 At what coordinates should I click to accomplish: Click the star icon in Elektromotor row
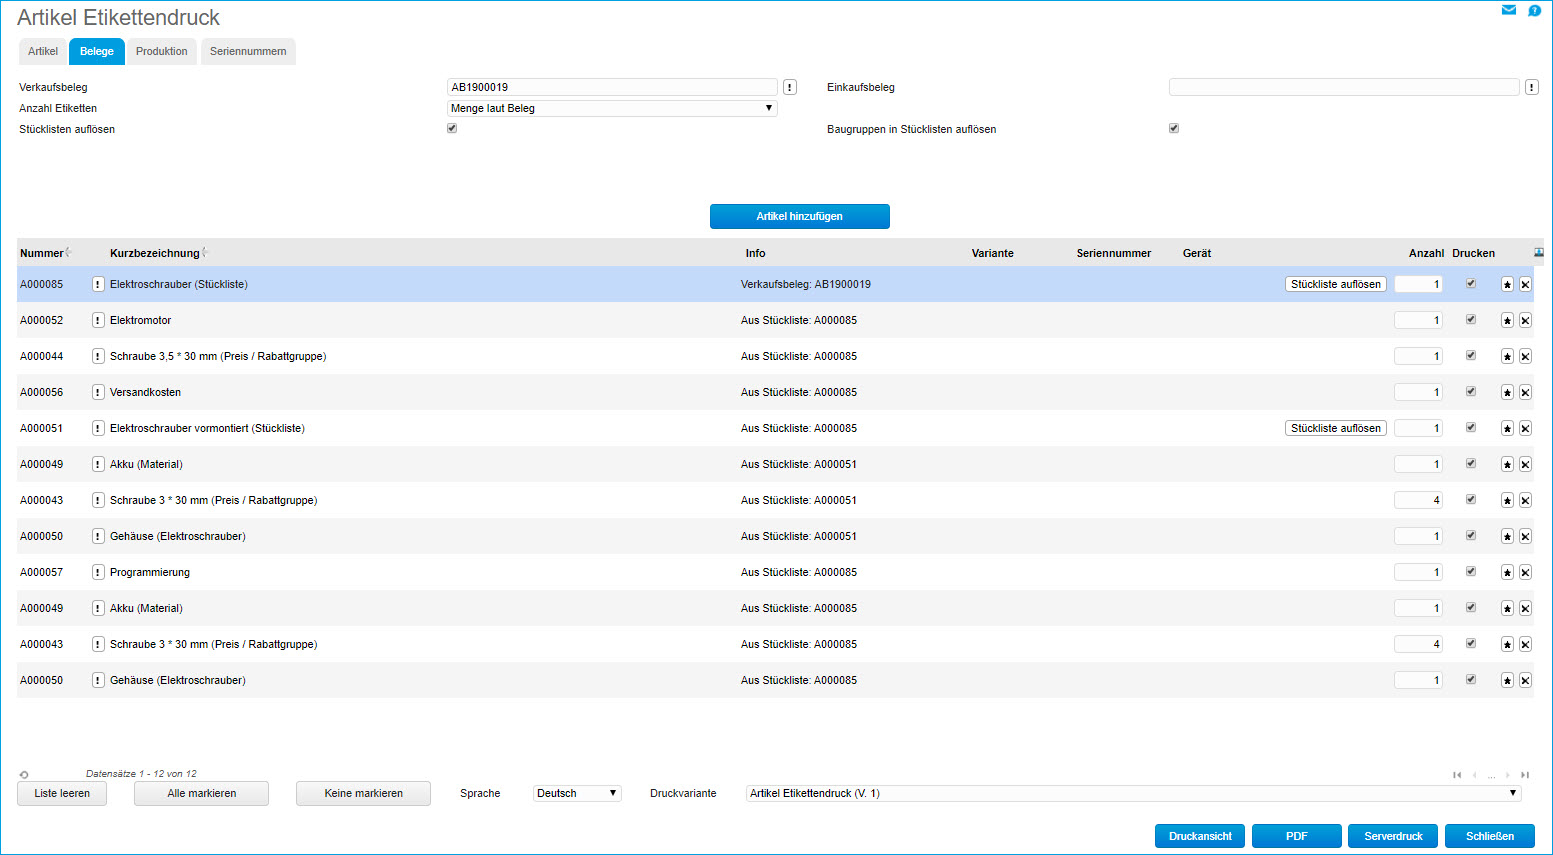point(1507,321)
